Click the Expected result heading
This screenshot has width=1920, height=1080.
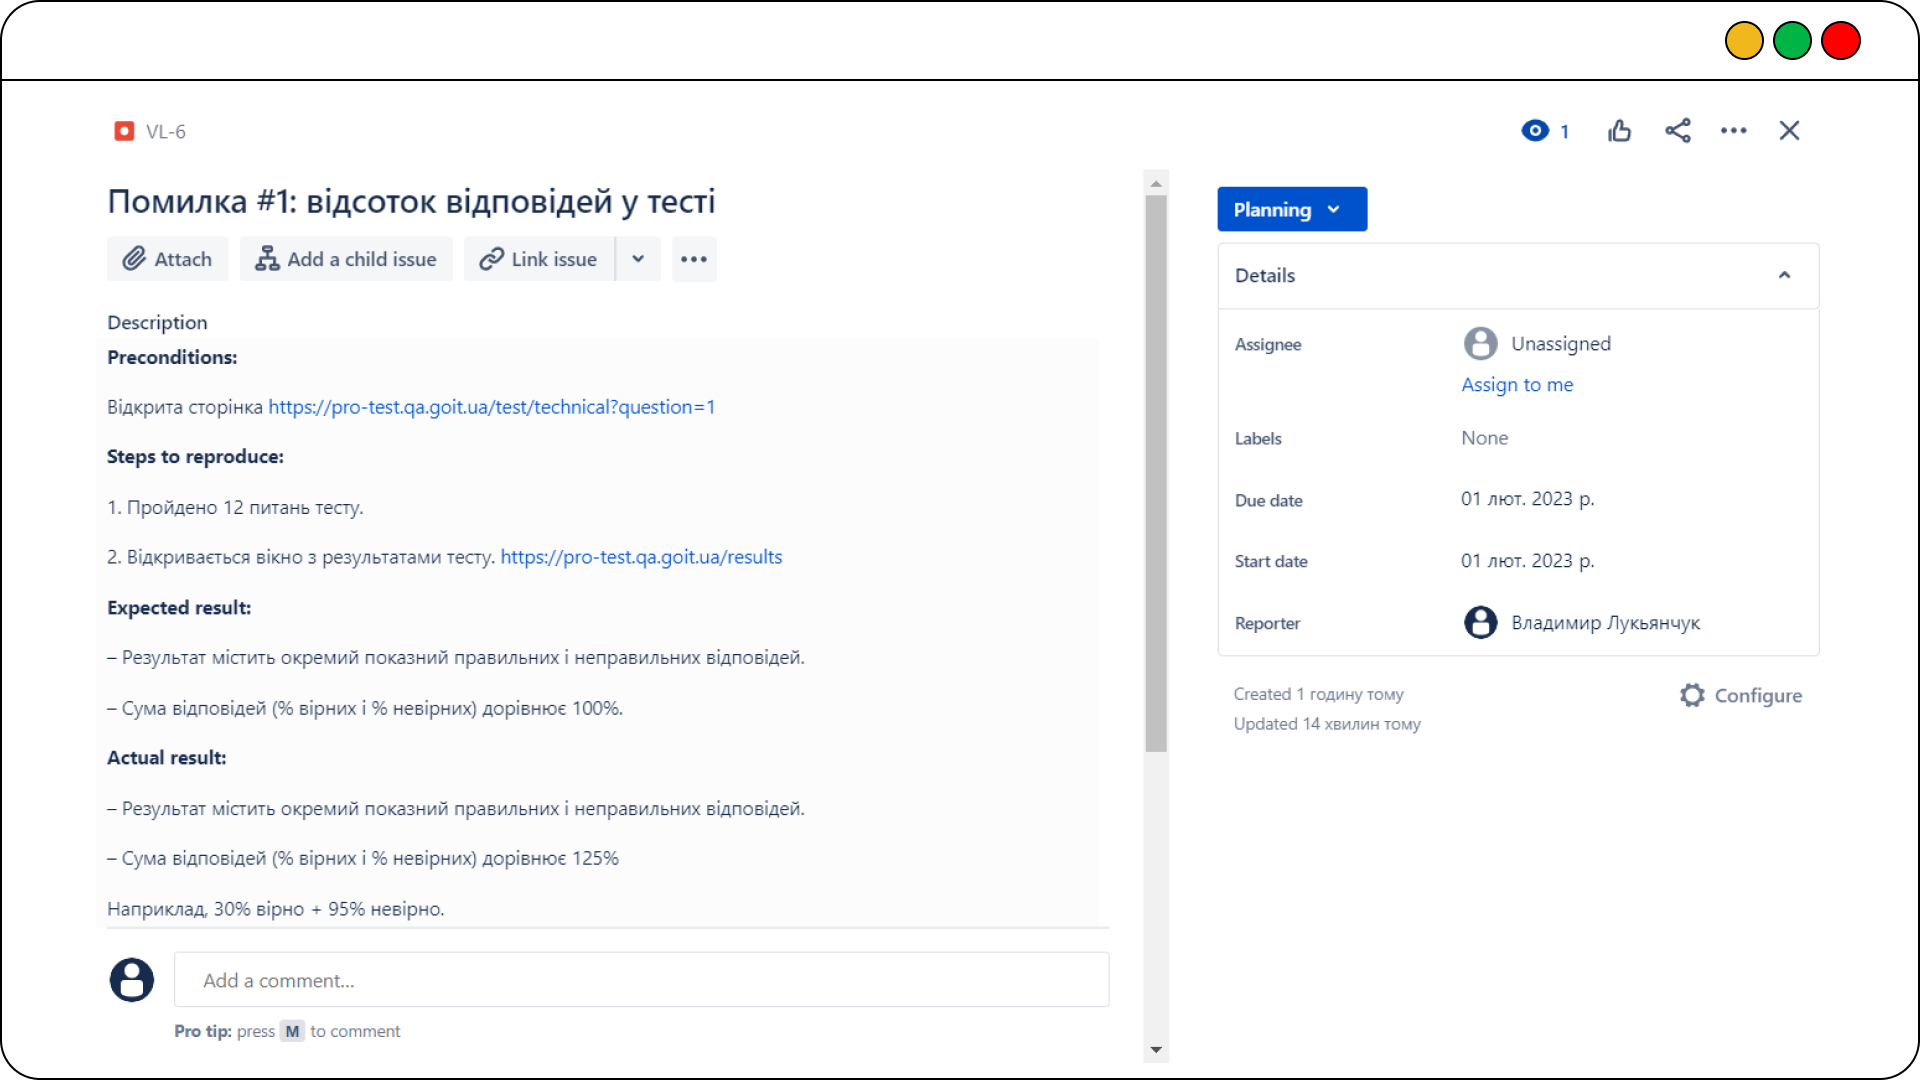pyautogui.click(x=179, y=608)
